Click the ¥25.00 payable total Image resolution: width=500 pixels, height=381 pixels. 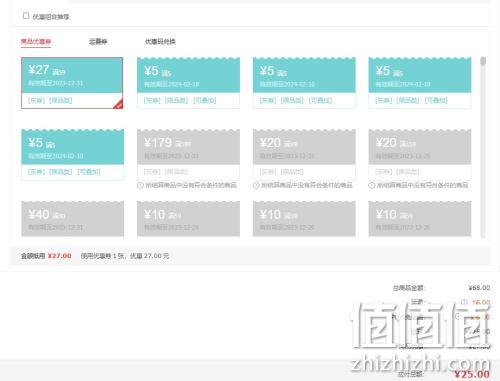(472, 375)
